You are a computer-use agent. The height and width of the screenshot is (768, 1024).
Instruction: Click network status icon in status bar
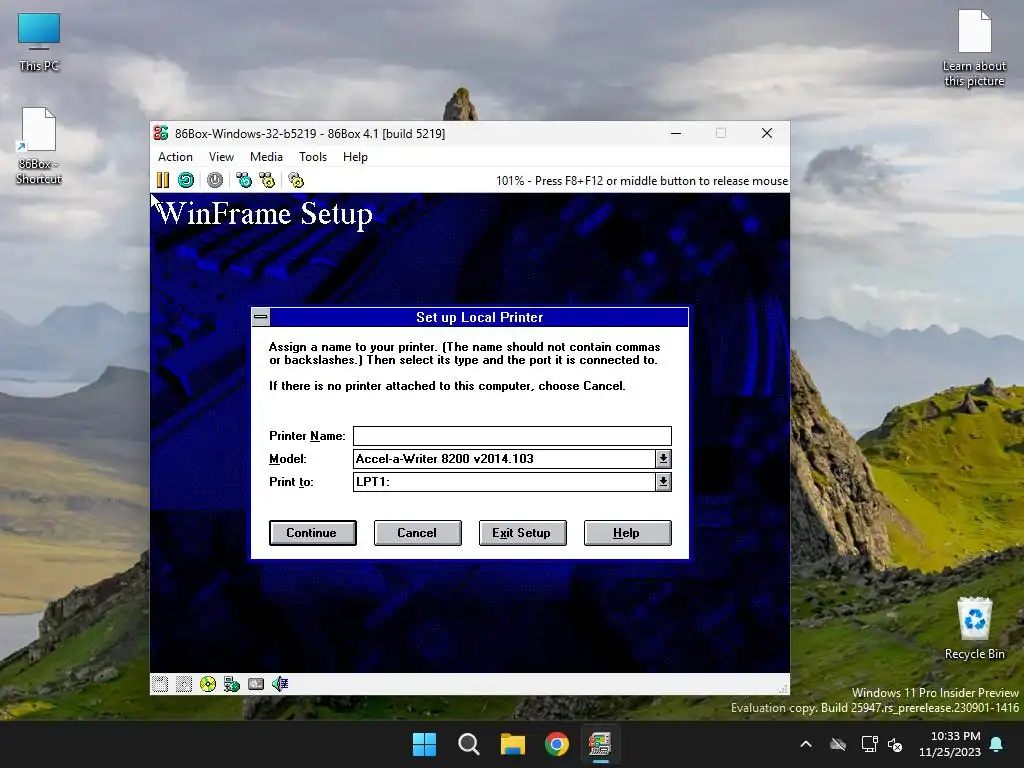click(232, 684)
